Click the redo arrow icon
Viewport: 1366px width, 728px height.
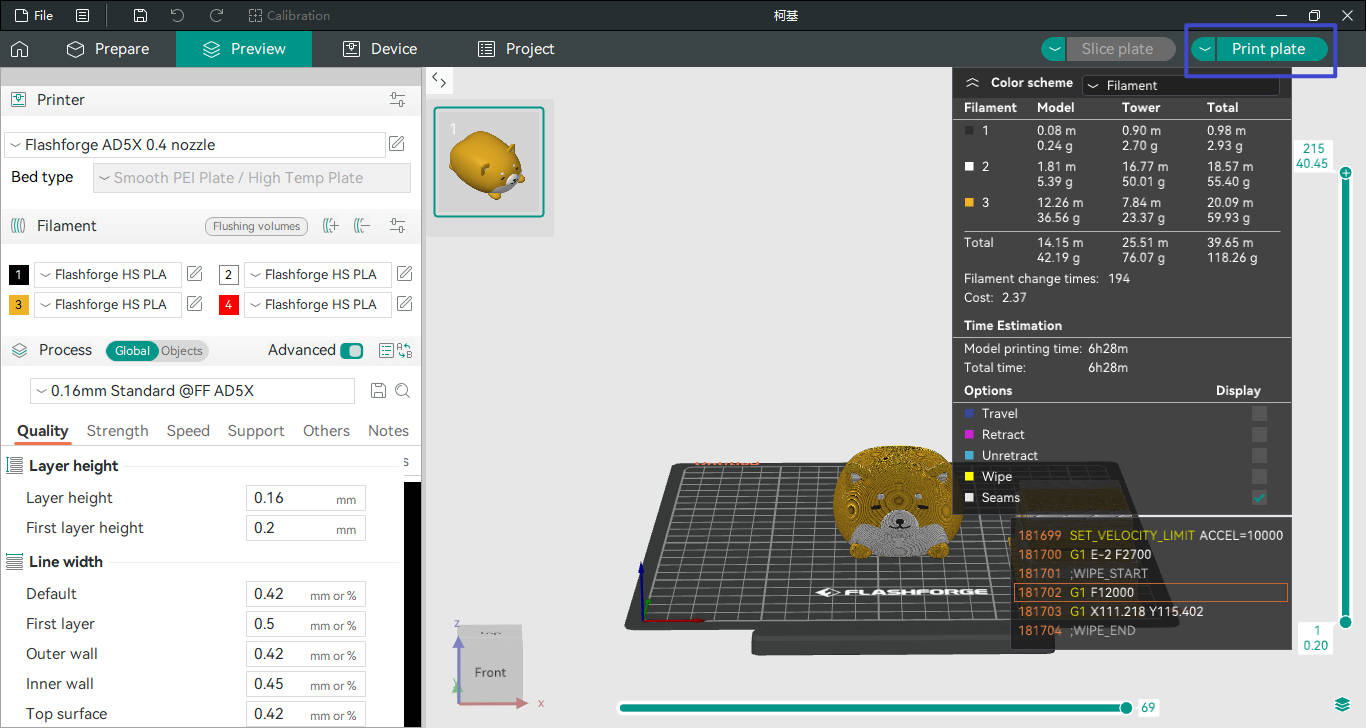point(216,15)
